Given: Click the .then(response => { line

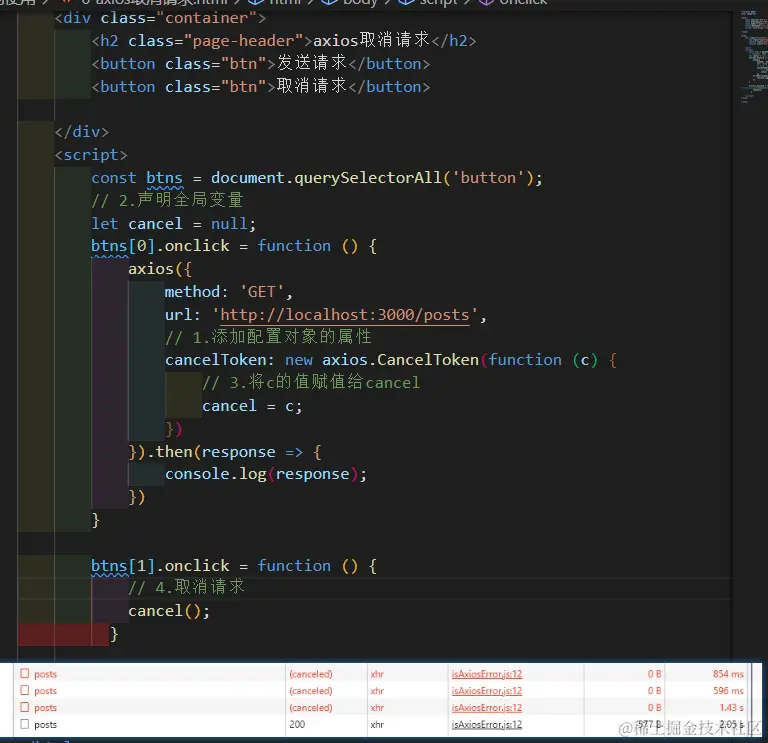Looking at the screenshot, I should click(225, 452).
